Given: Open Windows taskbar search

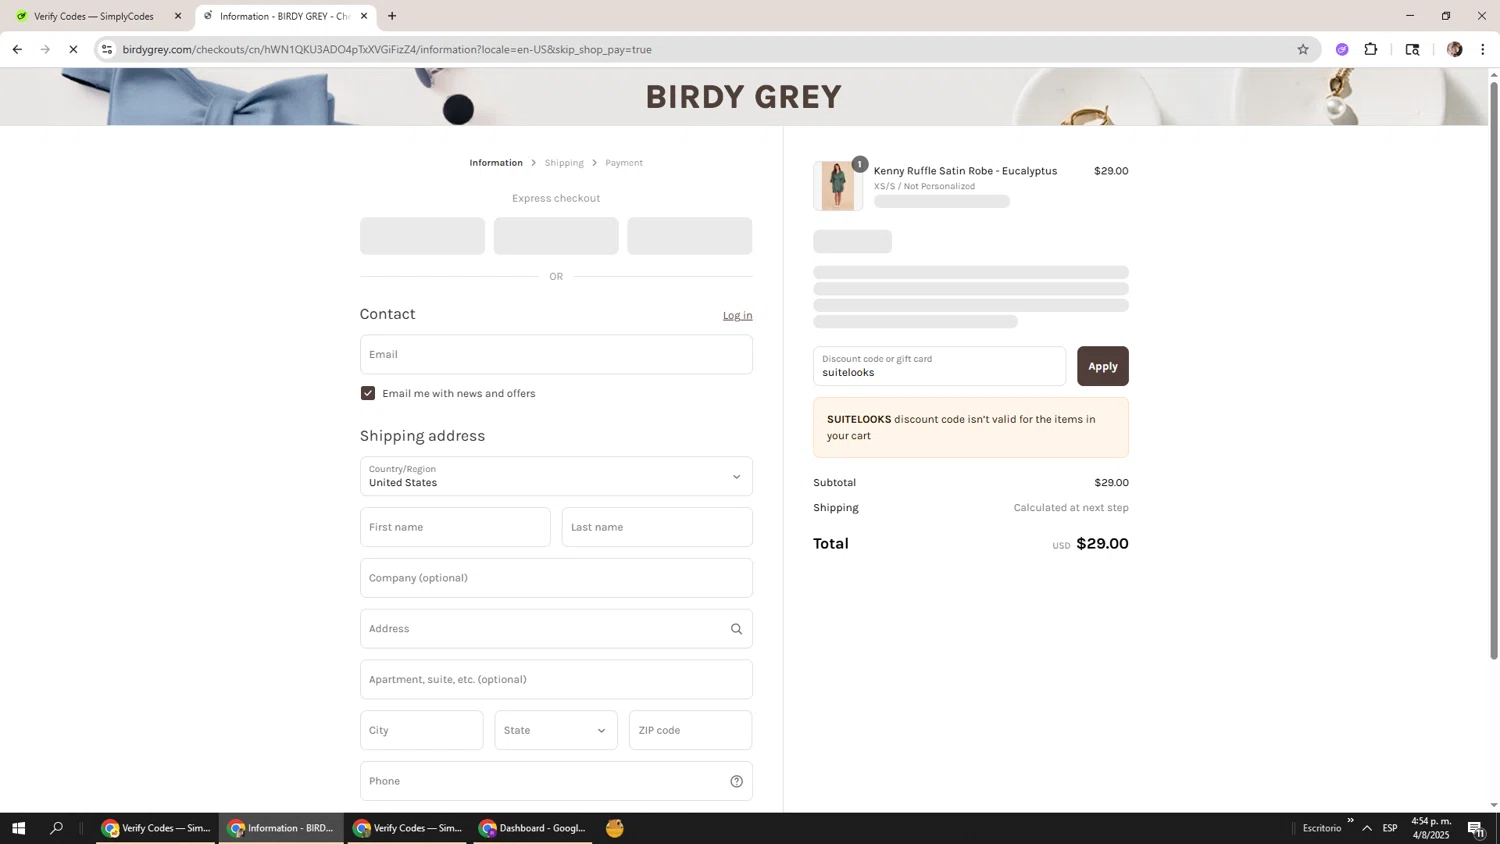Looking at the screenshot, I should pyautogui.click(x=56, y=828).
